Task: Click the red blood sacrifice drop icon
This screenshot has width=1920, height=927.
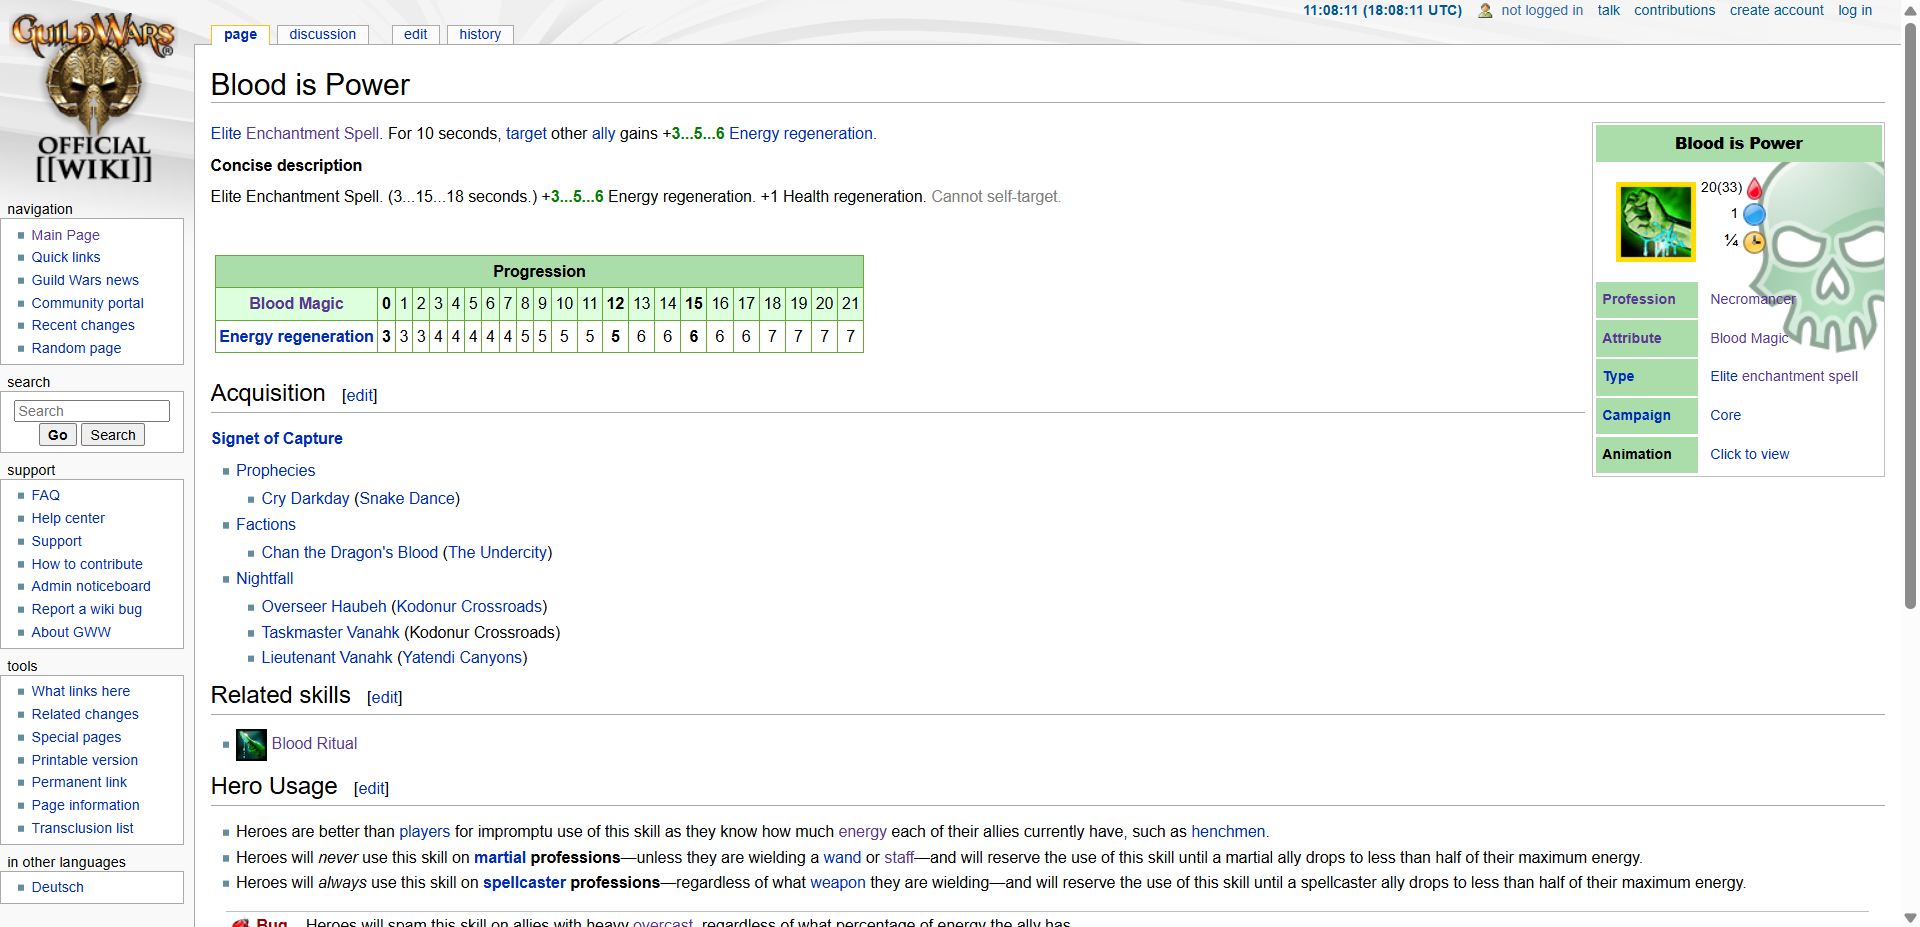Action: click(1754, 187)
